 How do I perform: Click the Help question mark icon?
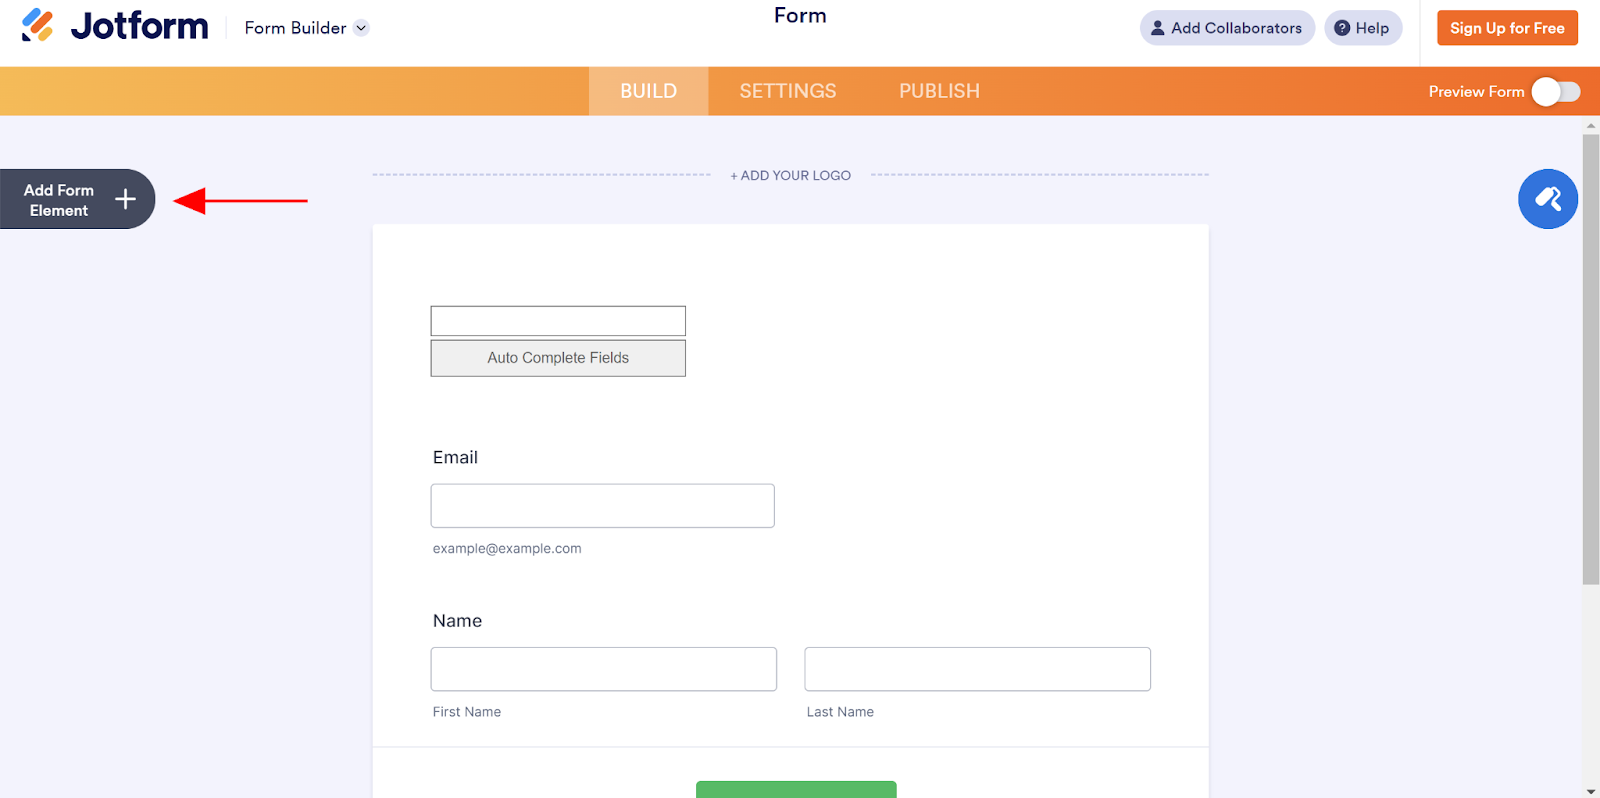(x=1342, y=28)
